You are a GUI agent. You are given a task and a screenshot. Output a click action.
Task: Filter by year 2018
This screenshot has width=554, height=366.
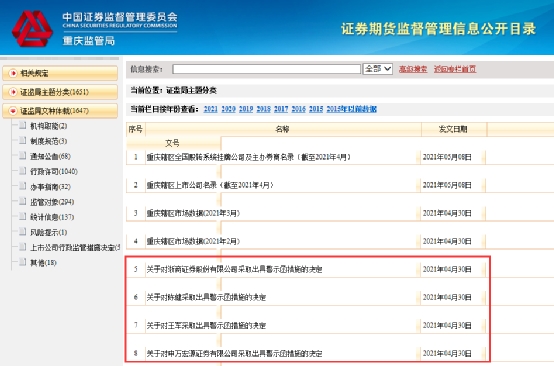pos(264,109)
